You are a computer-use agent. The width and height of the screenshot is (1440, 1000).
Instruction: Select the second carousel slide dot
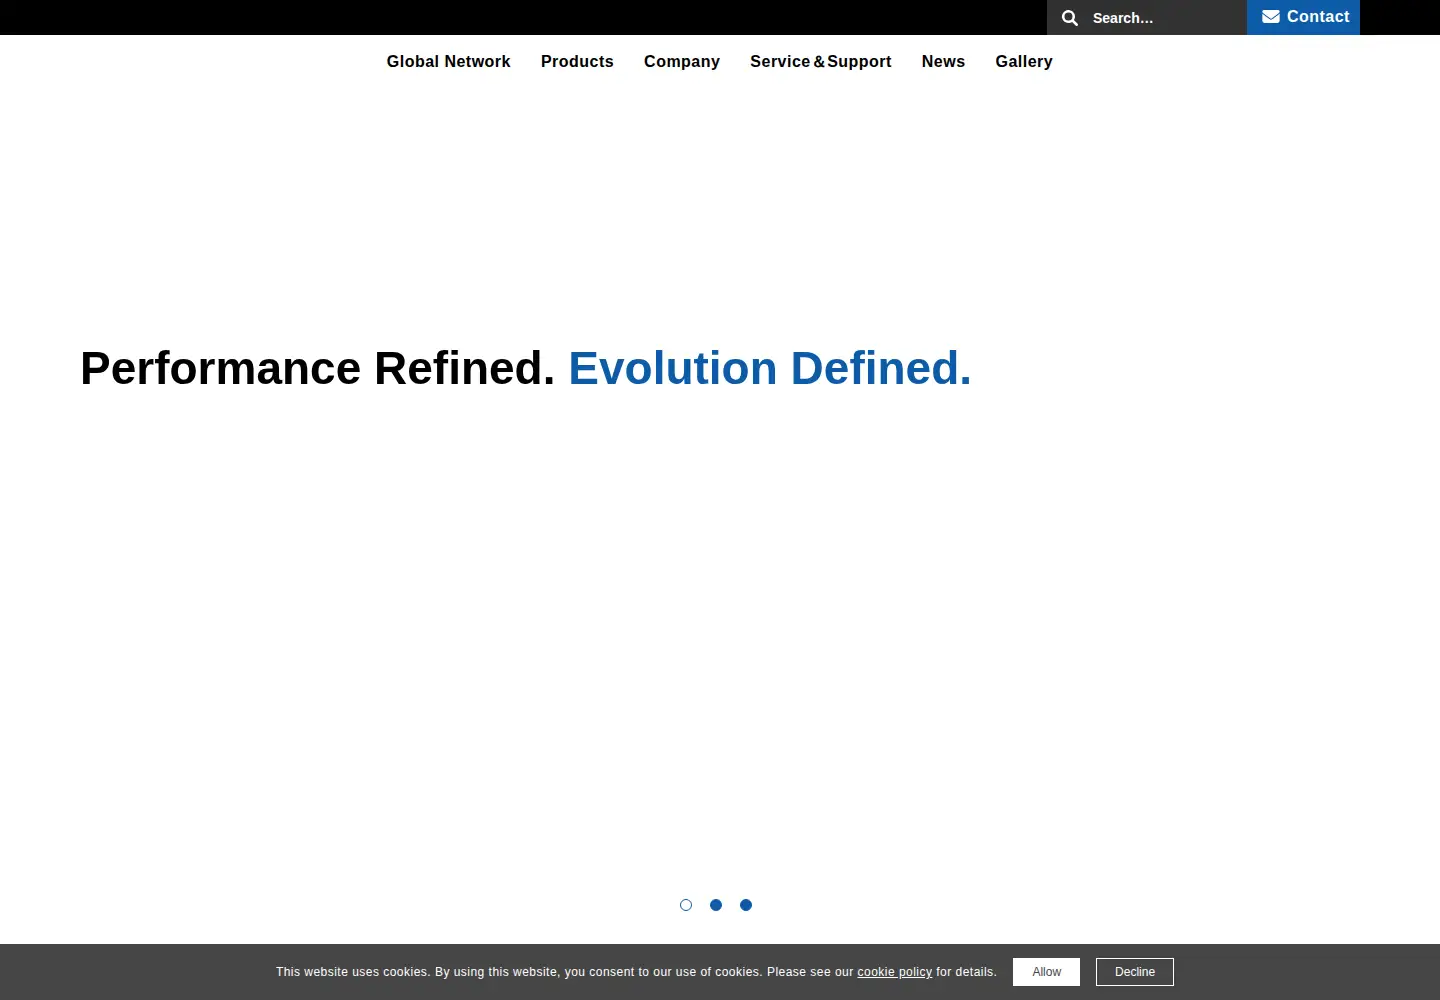pyautogui.click(x=716, y=905)
